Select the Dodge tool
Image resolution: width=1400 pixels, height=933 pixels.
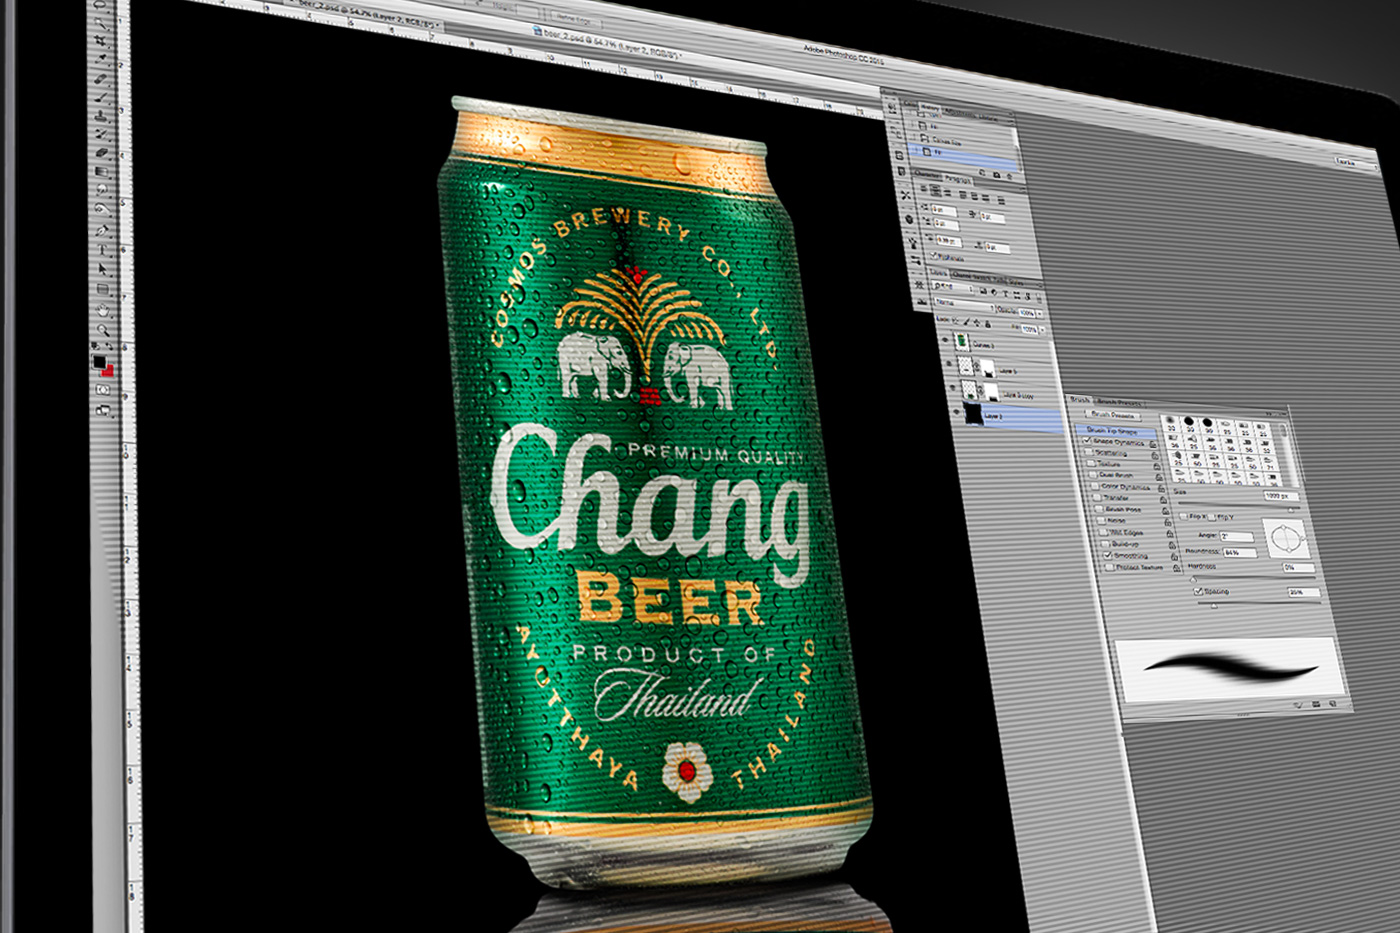tap(101, 208)
